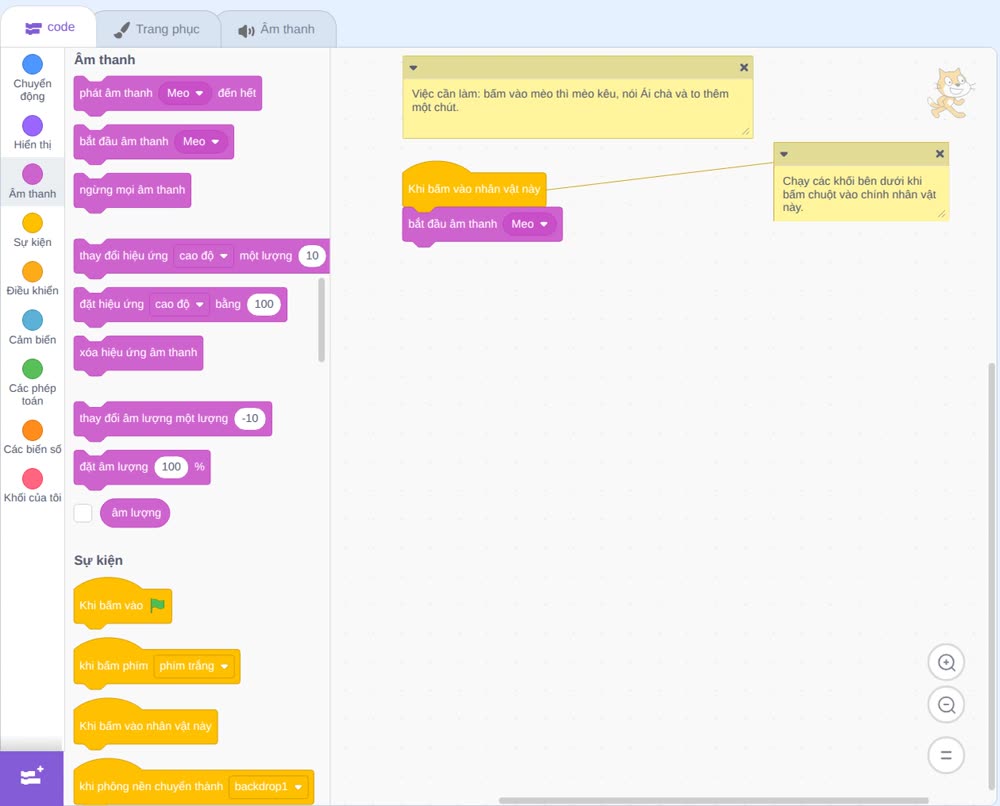The width and height of the screenshot is (1000, 806).
Task: Open the Âm thanh tab
Action: coord(277,29)
